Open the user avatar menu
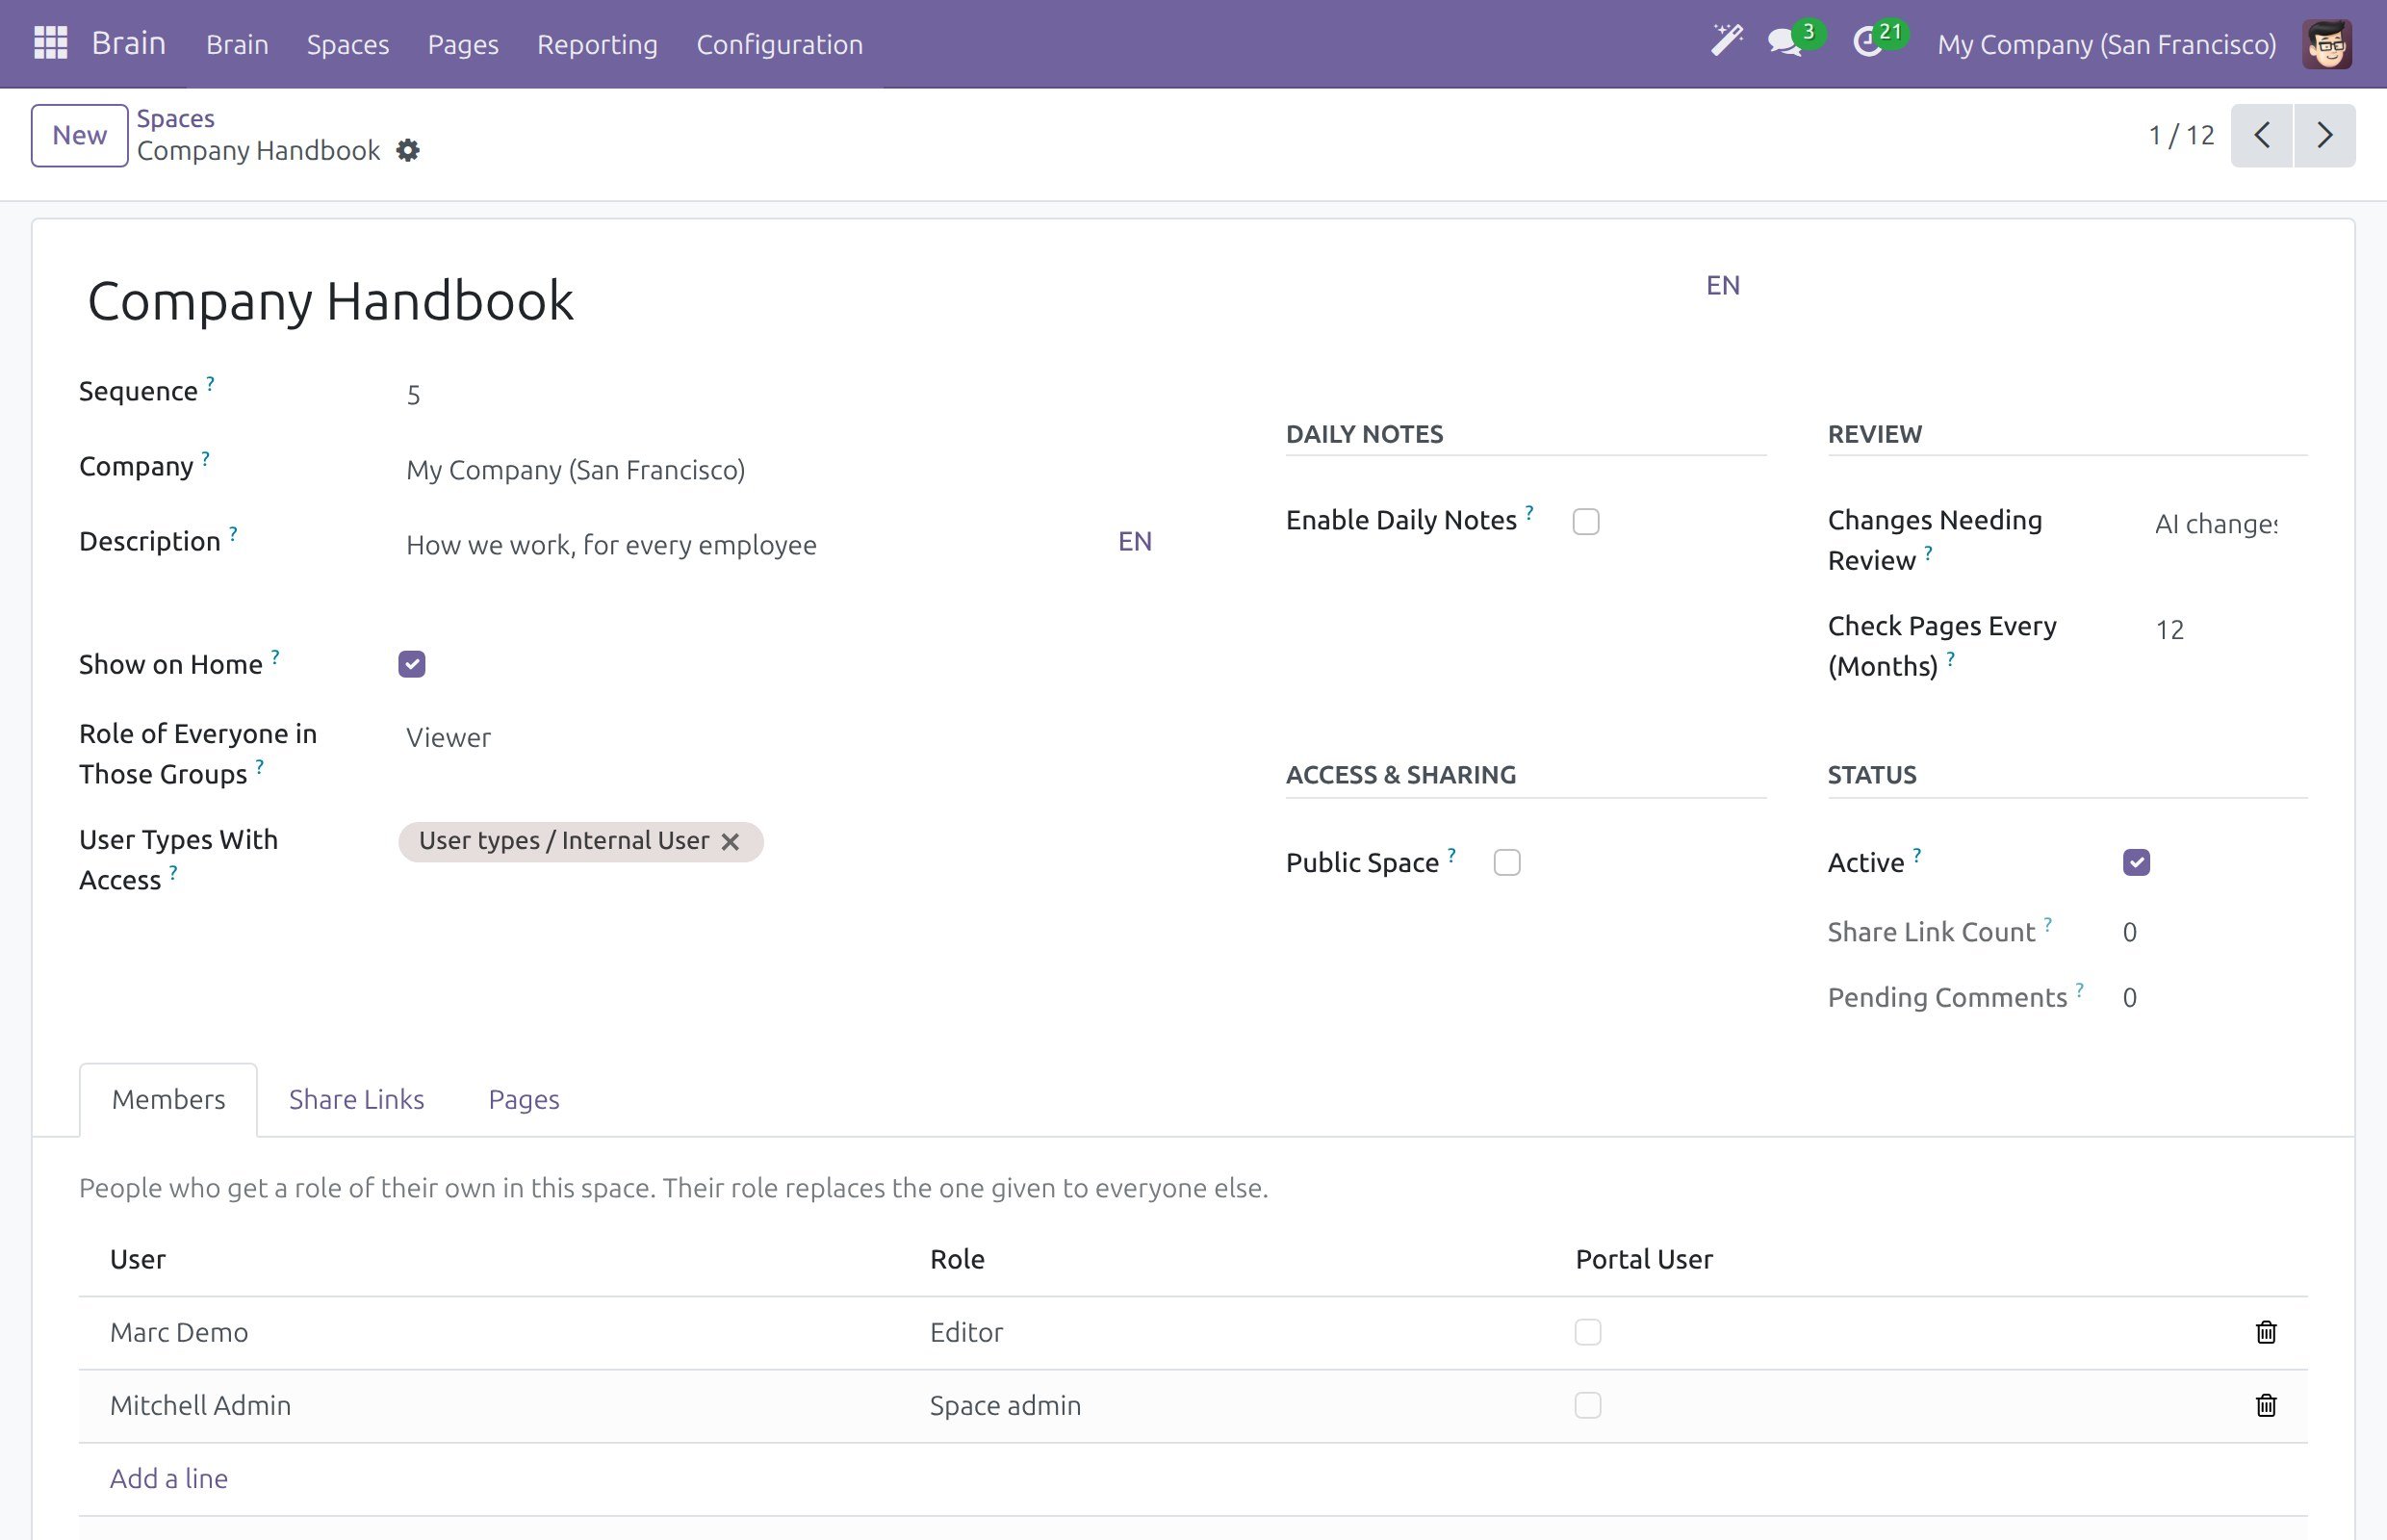The height and width of the screenshot is (1540, 2387). pyautogui.click(x=2326, y=44)
